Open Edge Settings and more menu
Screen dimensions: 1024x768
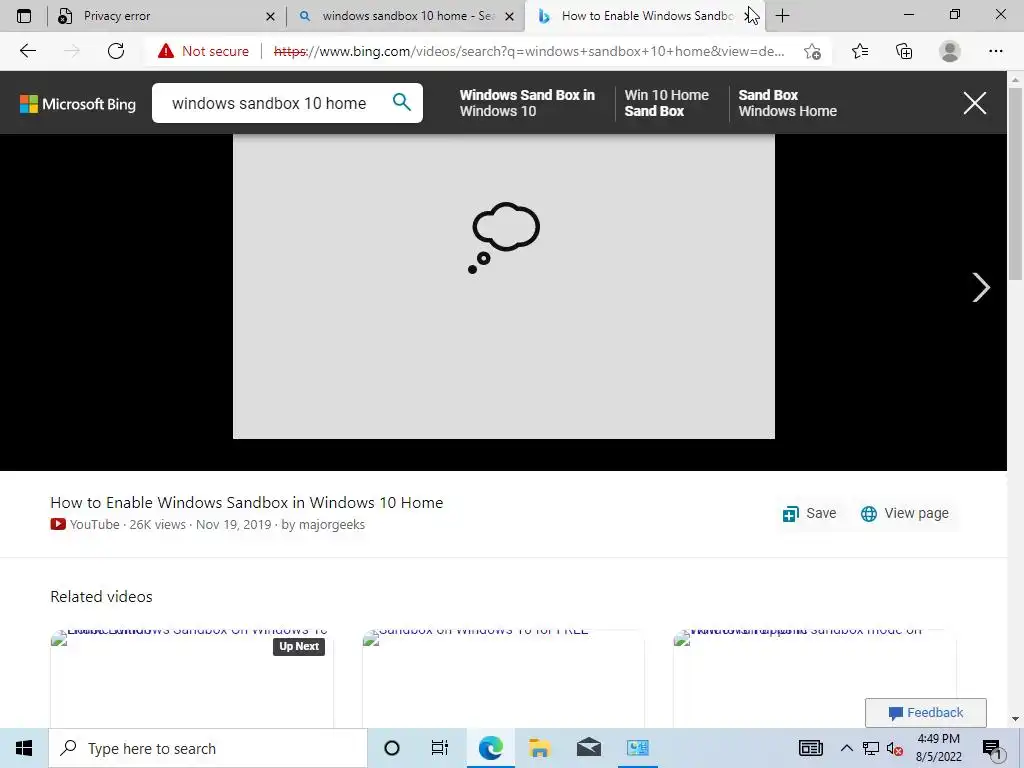[996, 51]
